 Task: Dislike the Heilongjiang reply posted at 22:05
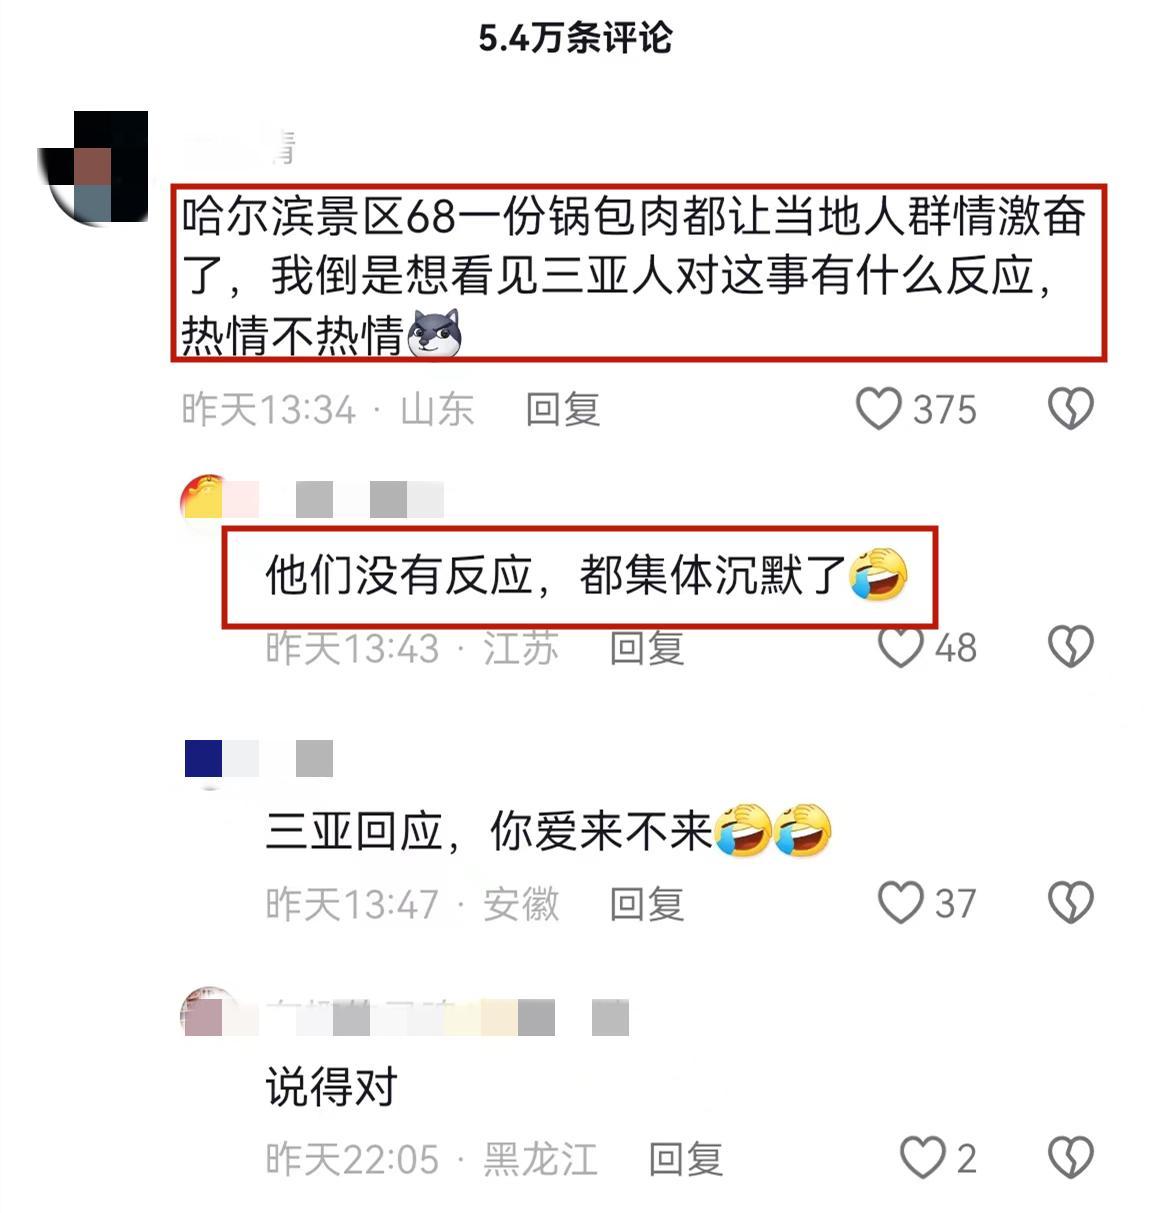tap(1070, 1158)
